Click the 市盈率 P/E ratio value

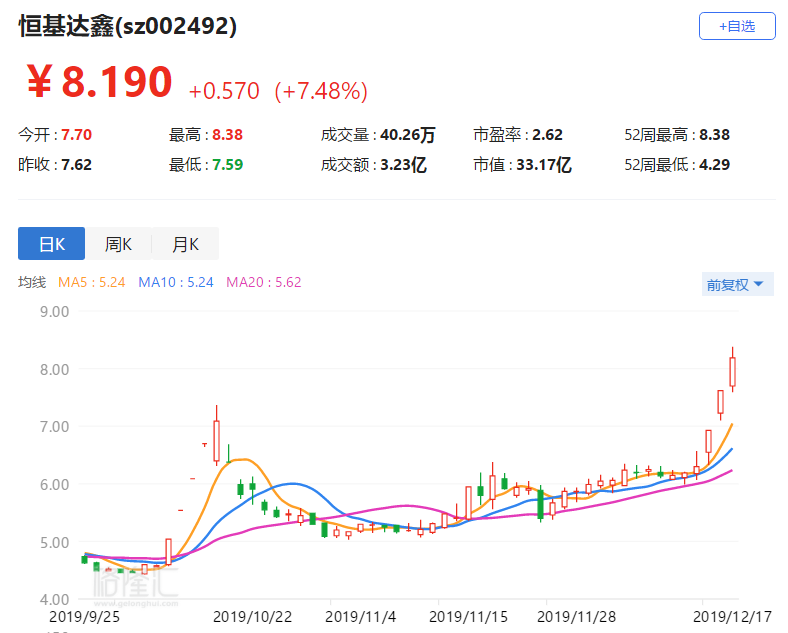tap(547, 135)
